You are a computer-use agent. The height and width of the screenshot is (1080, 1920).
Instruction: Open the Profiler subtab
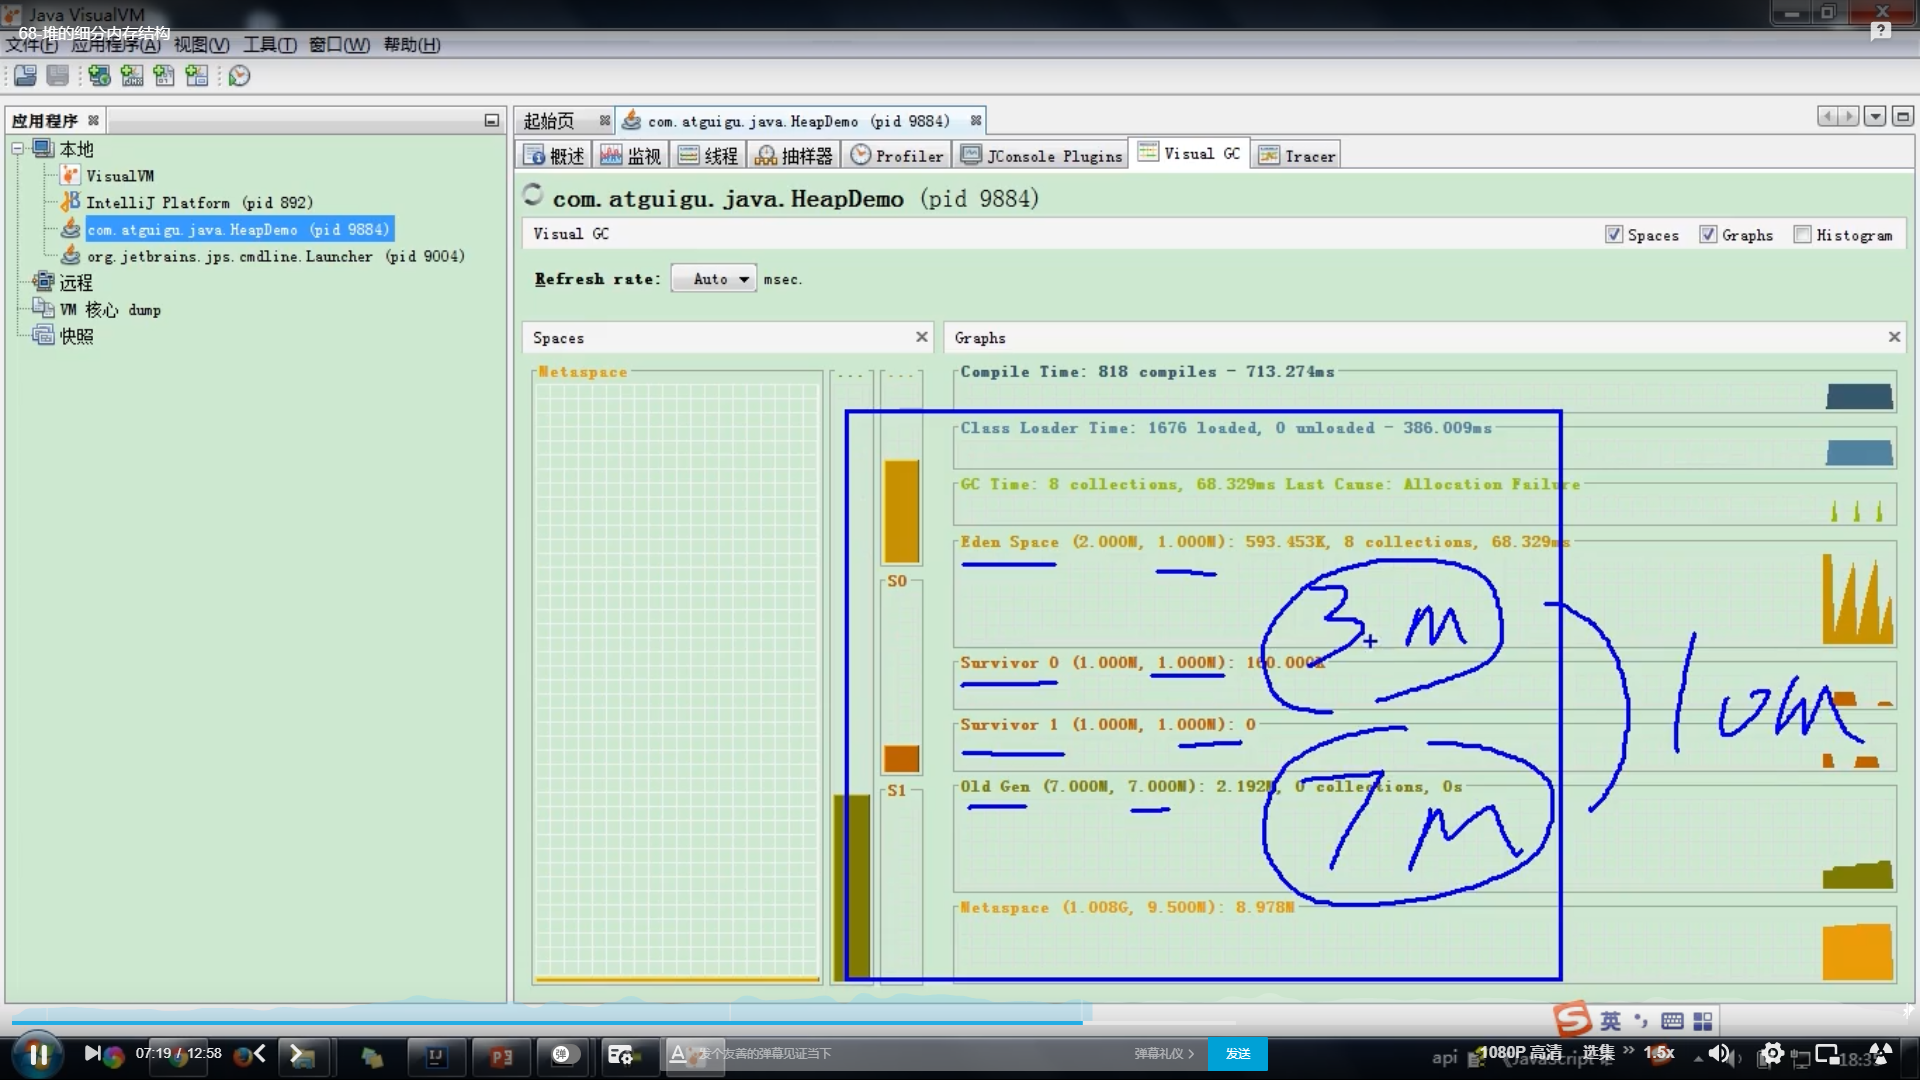[x=897, y=156]
